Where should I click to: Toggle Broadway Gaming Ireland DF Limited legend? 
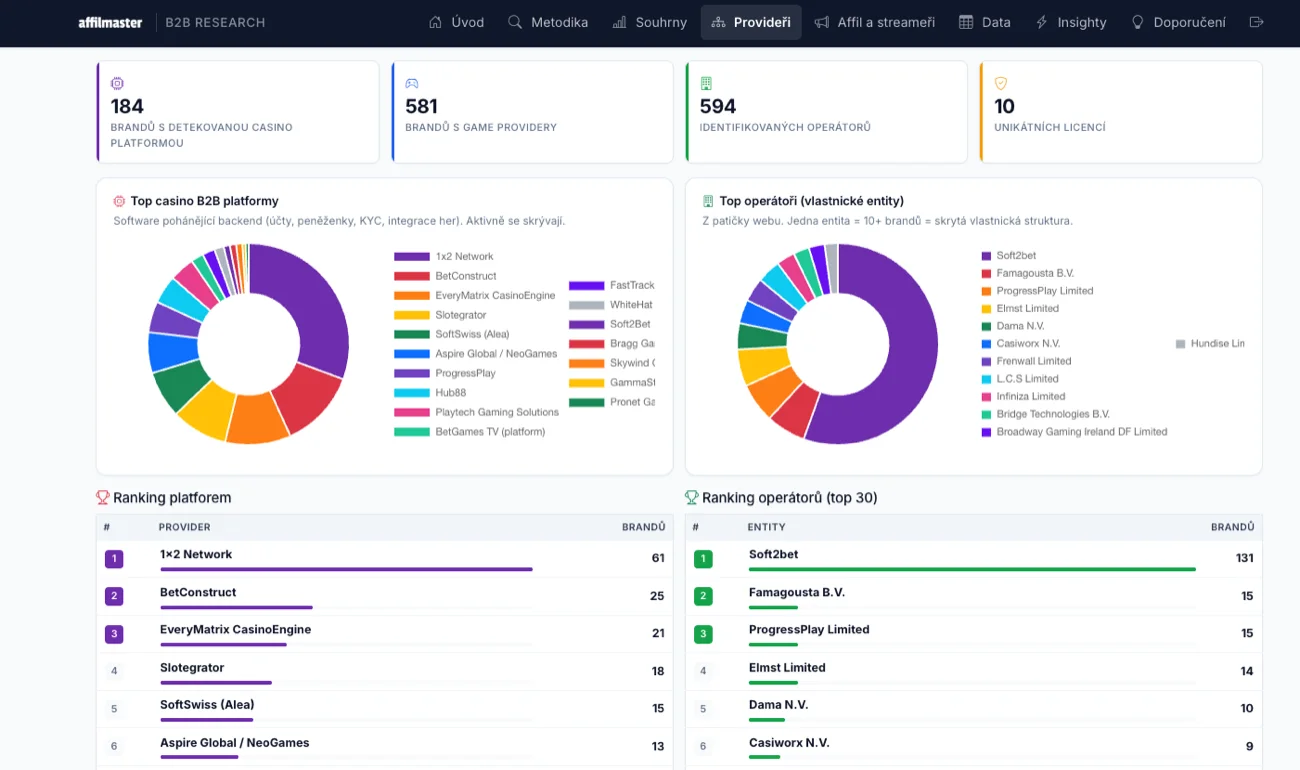1074,432
